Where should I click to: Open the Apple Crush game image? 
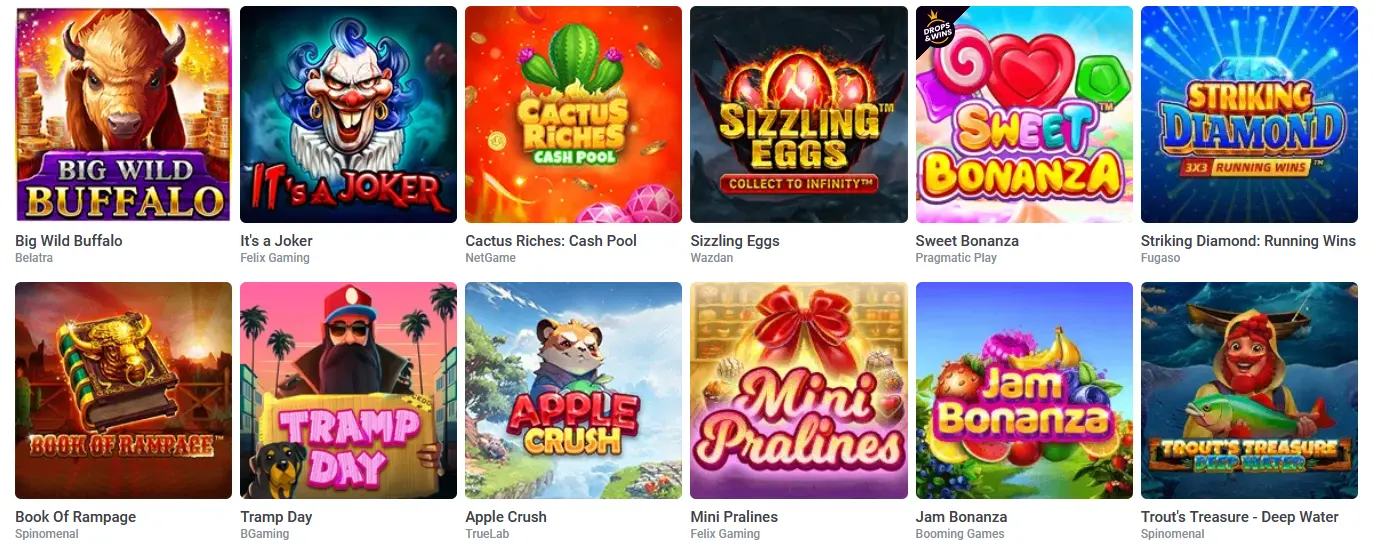[574, 390]
